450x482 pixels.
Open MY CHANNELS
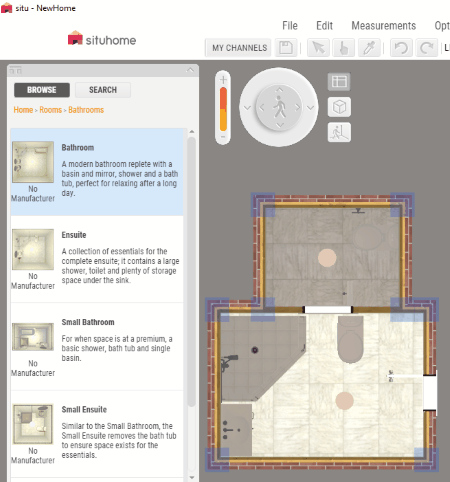[239, 48]
